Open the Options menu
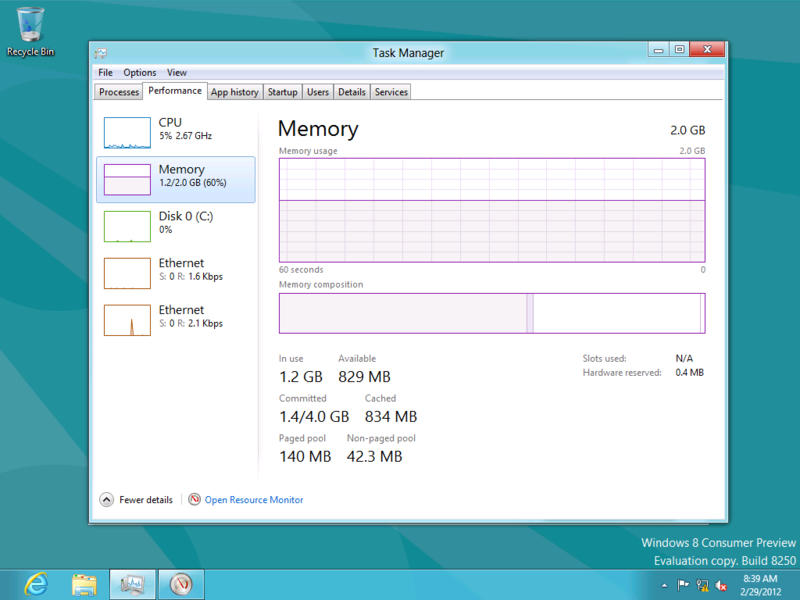Image resolution: width=800 pixels, height=600 pixels. [139, 72]
